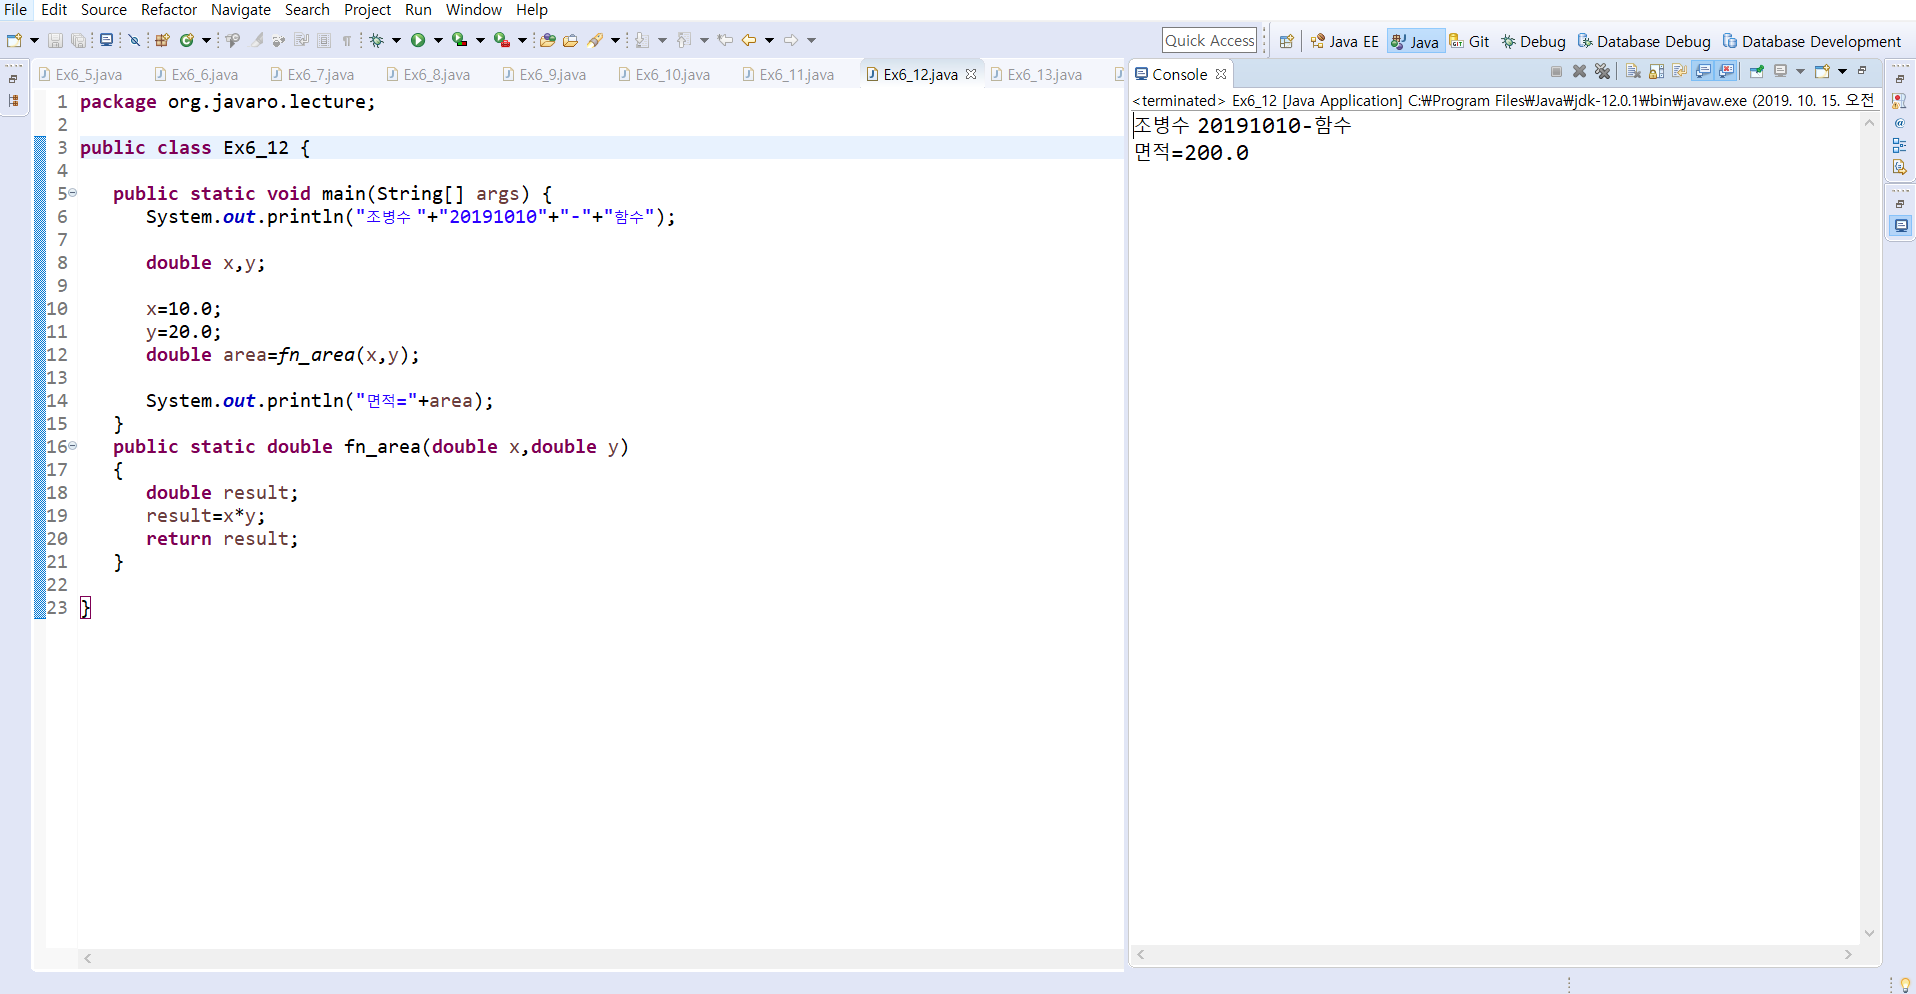Viewport: 1916px width, 994px height.
Task: Clear the Console with the clear icon
Action: click(x=1633, y=71)
